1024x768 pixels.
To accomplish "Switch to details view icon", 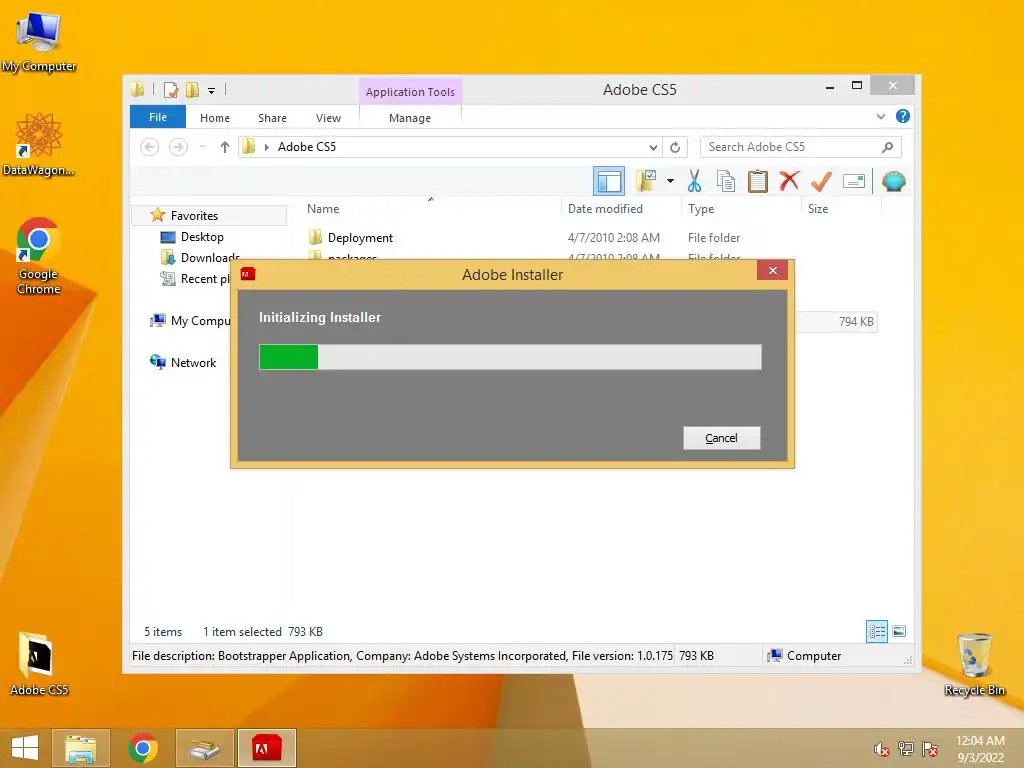I will (x=876, y=631).
